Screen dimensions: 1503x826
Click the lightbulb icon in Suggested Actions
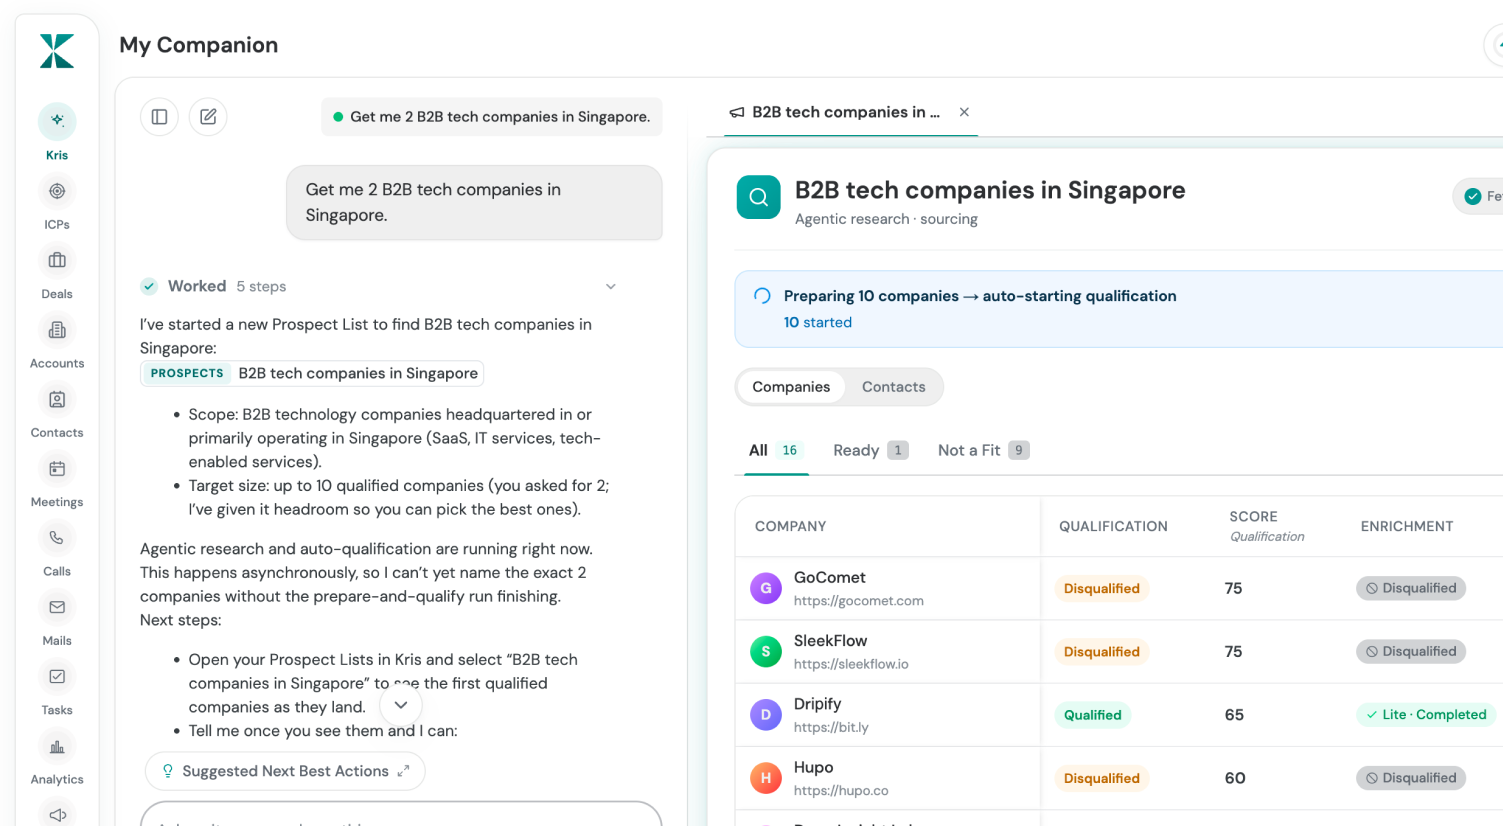168,771
